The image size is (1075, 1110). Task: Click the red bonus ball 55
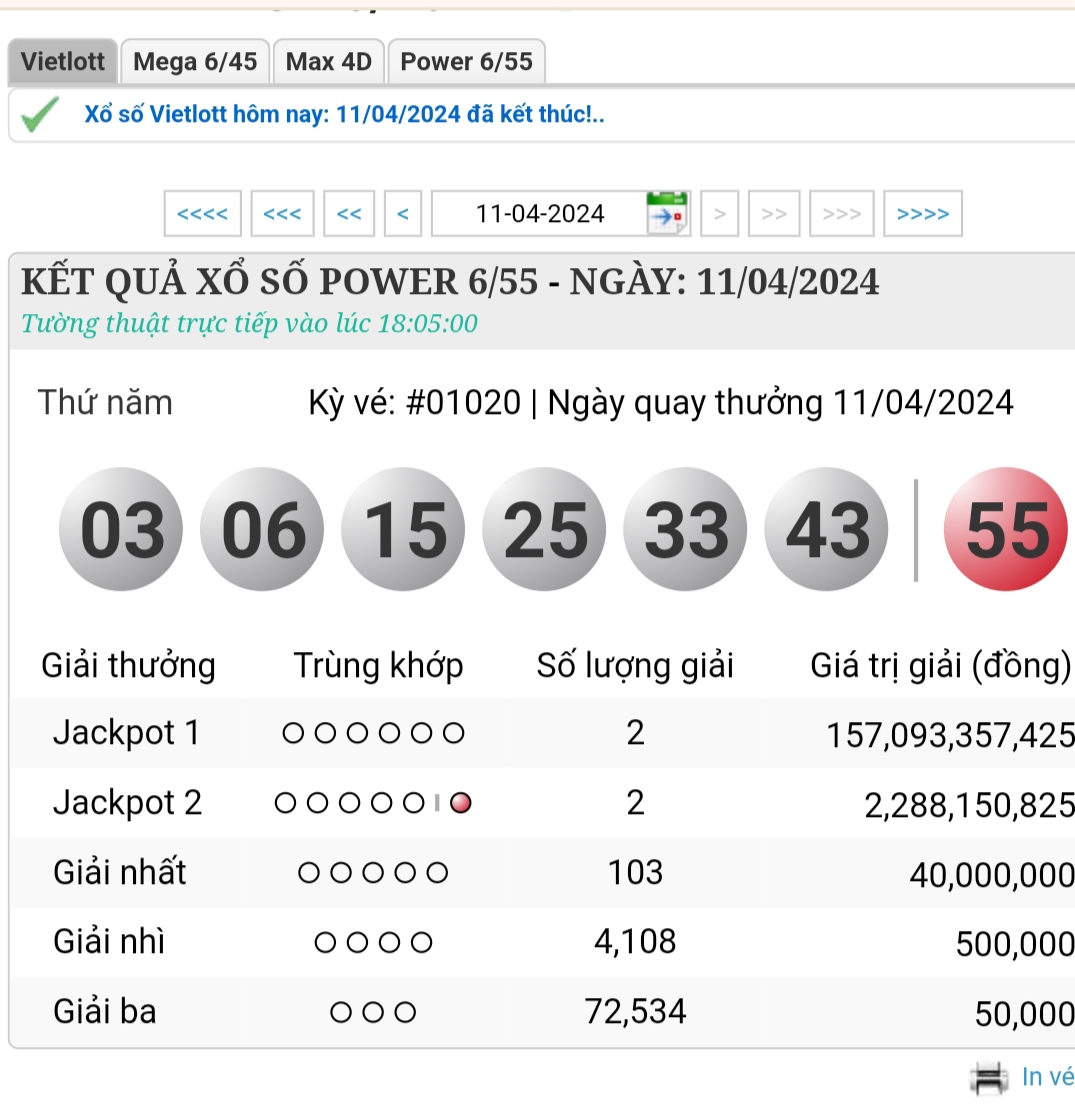tap(1006, 529)
